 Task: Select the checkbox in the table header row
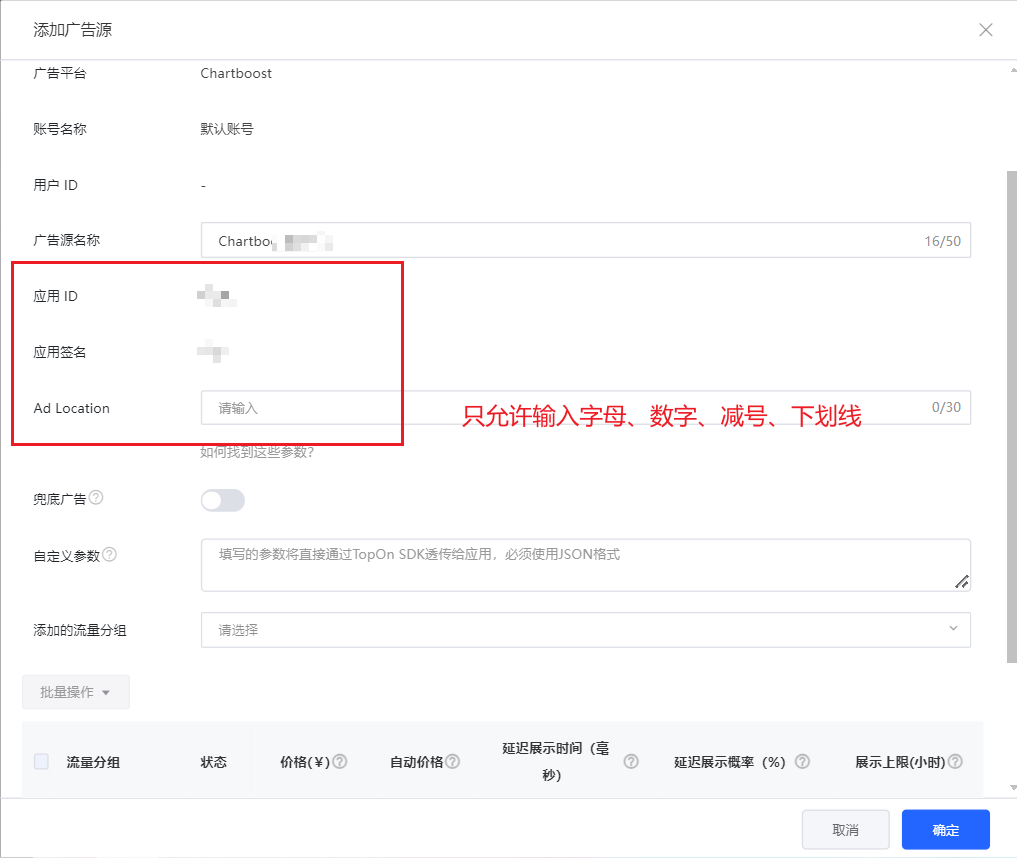[x=40, y=761]
